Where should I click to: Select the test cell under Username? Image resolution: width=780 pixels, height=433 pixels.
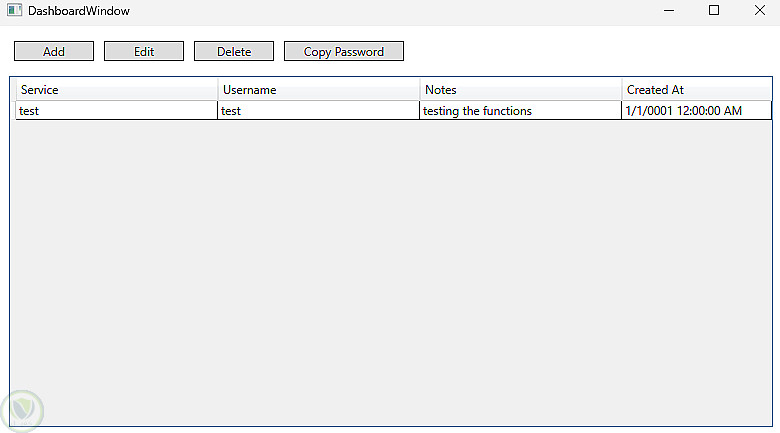(318, 111)
